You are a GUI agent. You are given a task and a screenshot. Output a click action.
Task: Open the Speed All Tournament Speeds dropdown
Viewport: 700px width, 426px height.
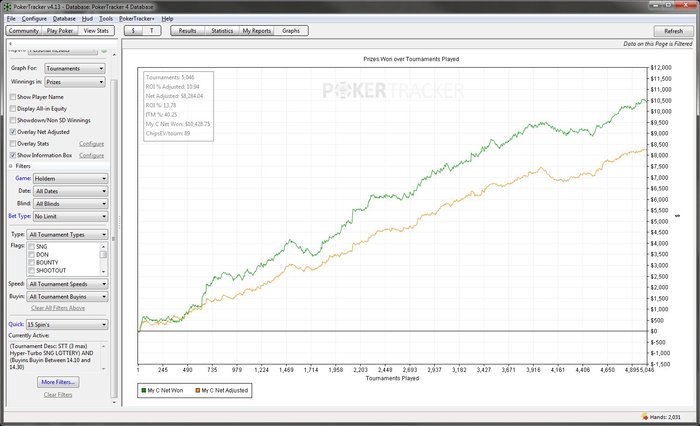pyautogui.click(x=67, y=284)
